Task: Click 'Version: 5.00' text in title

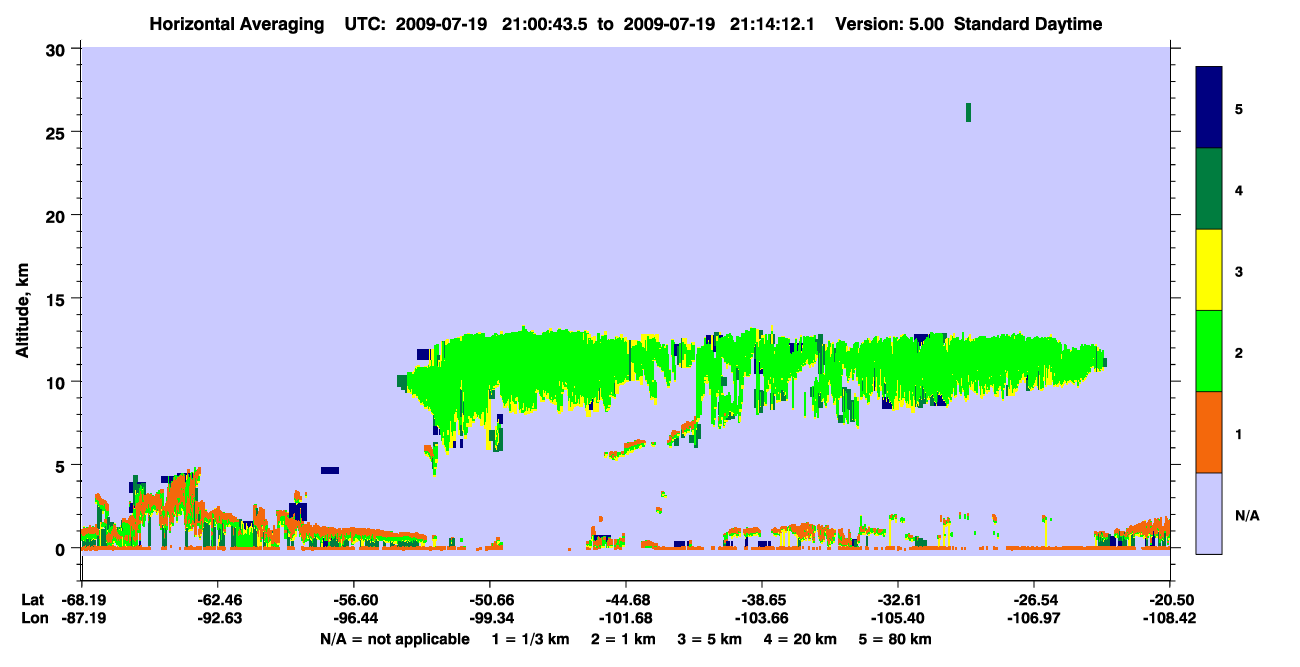Action: (x=890, y=24)
